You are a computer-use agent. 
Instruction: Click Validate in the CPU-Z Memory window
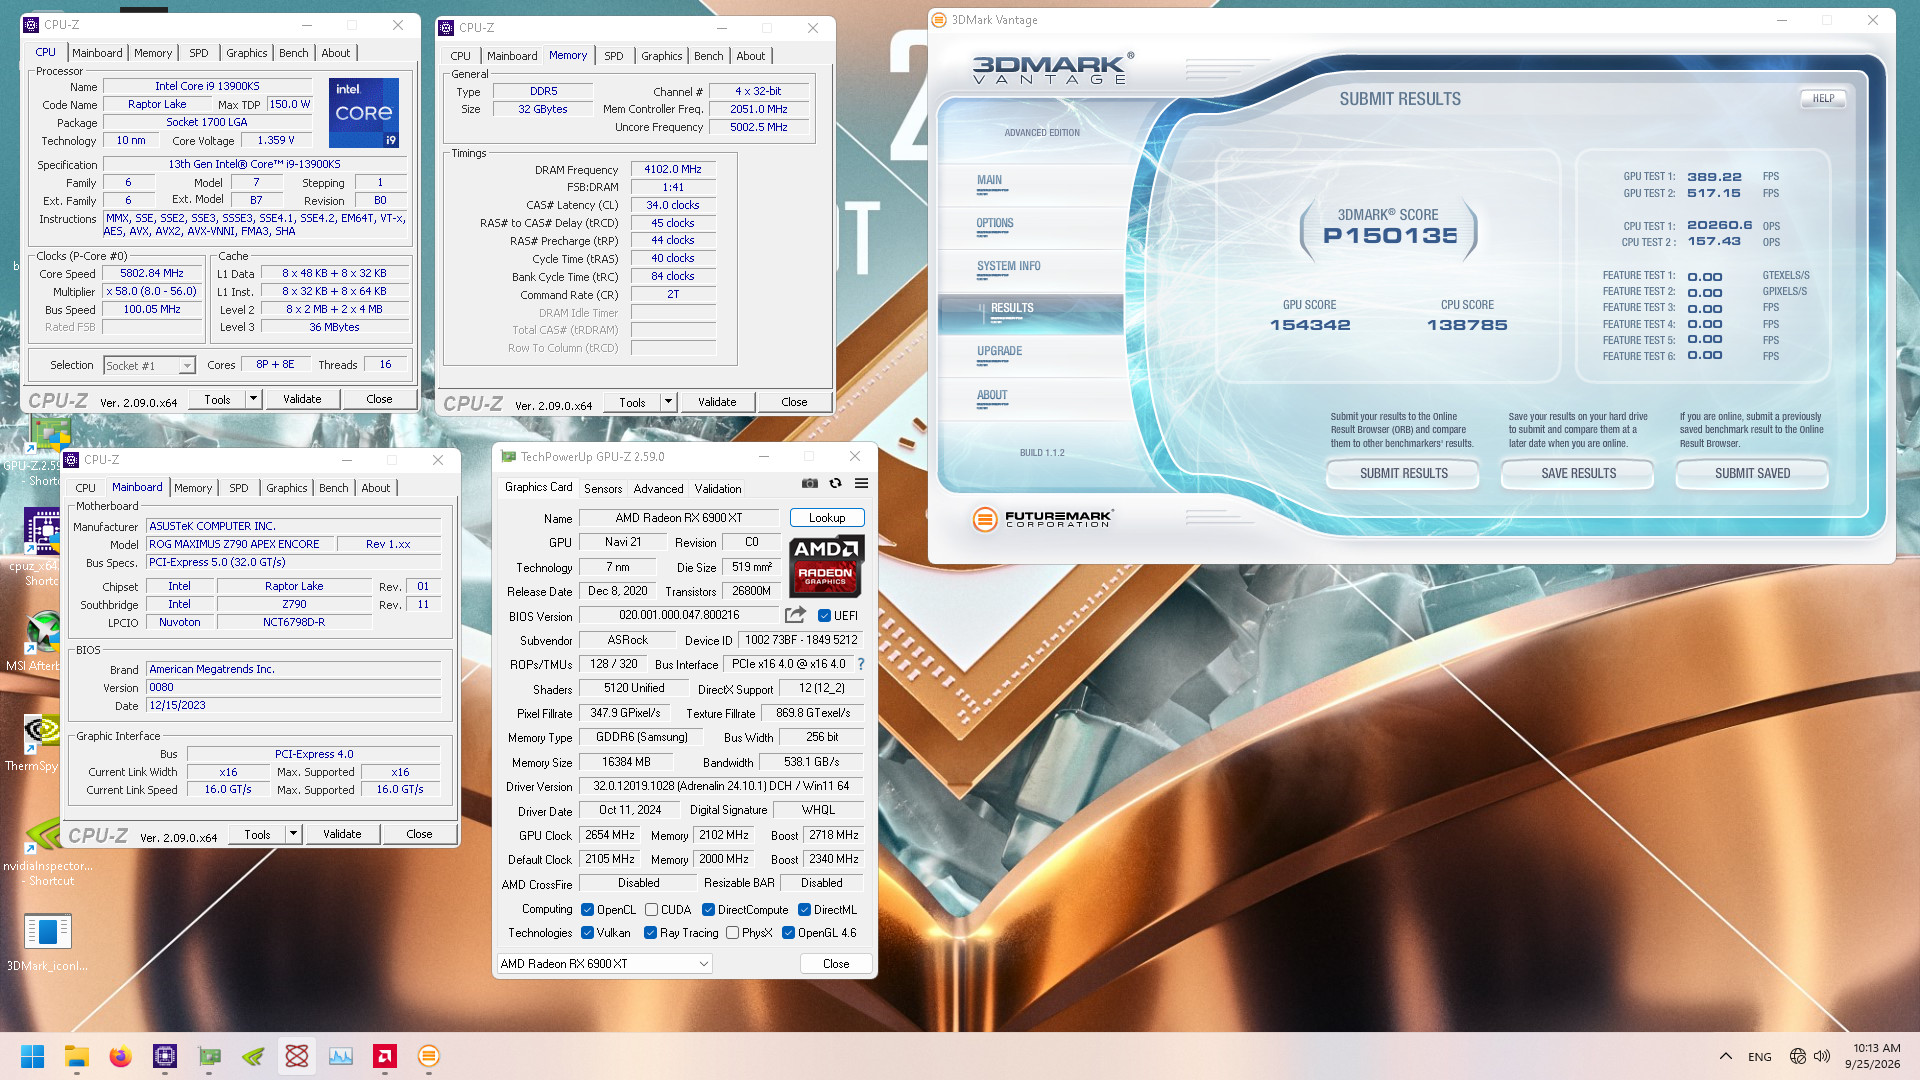click(x=717, y=402)
